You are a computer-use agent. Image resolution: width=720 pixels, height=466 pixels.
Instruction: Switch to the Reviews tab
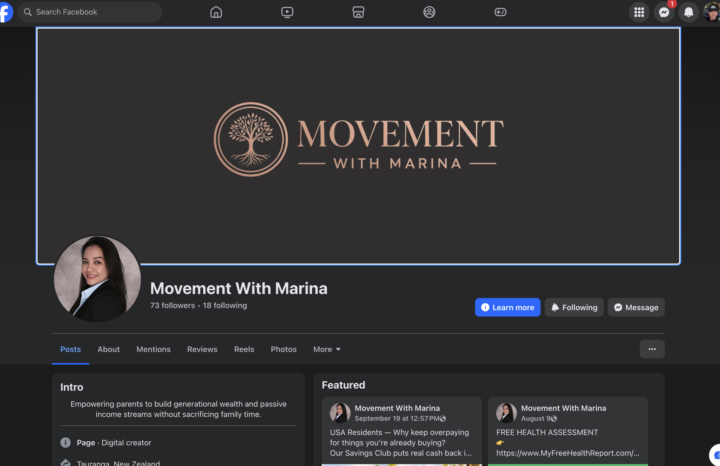tap(202, 349)
